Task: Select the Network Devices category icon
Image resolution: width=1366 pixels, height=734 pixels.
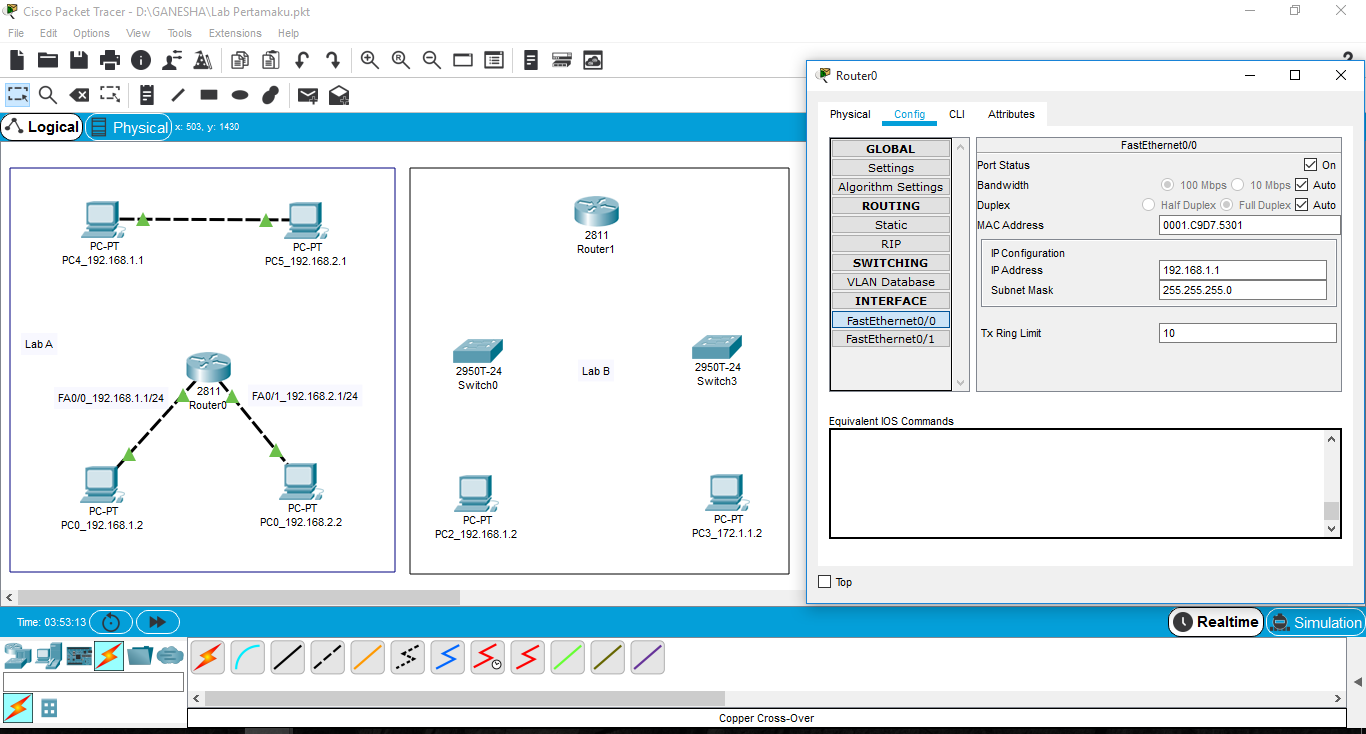Action: [17, 656]
